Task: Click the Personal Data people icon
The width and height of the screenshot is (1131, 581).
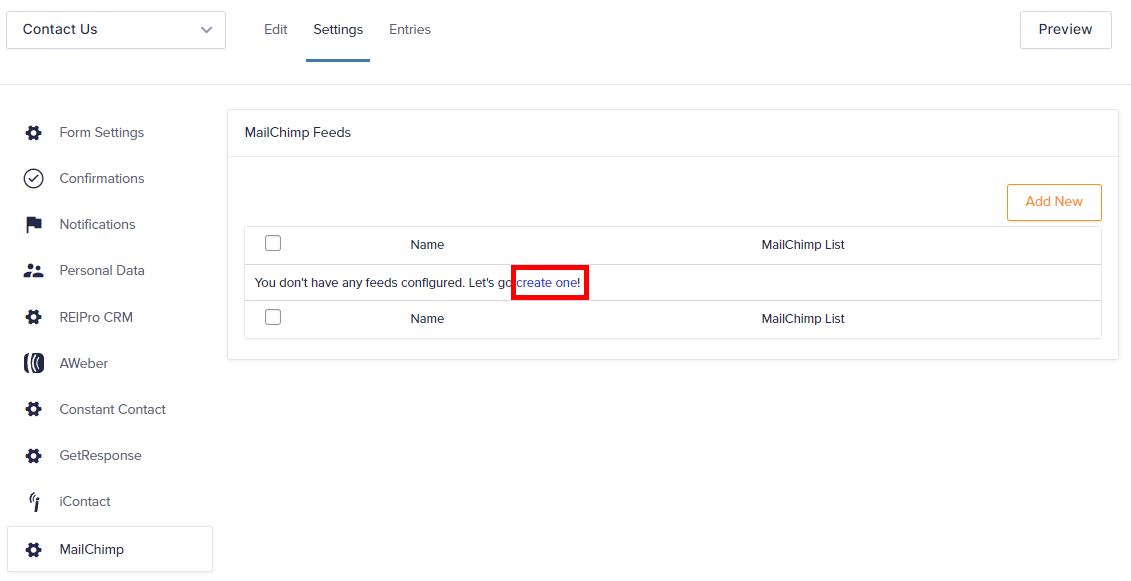Action: coord(33,271)
